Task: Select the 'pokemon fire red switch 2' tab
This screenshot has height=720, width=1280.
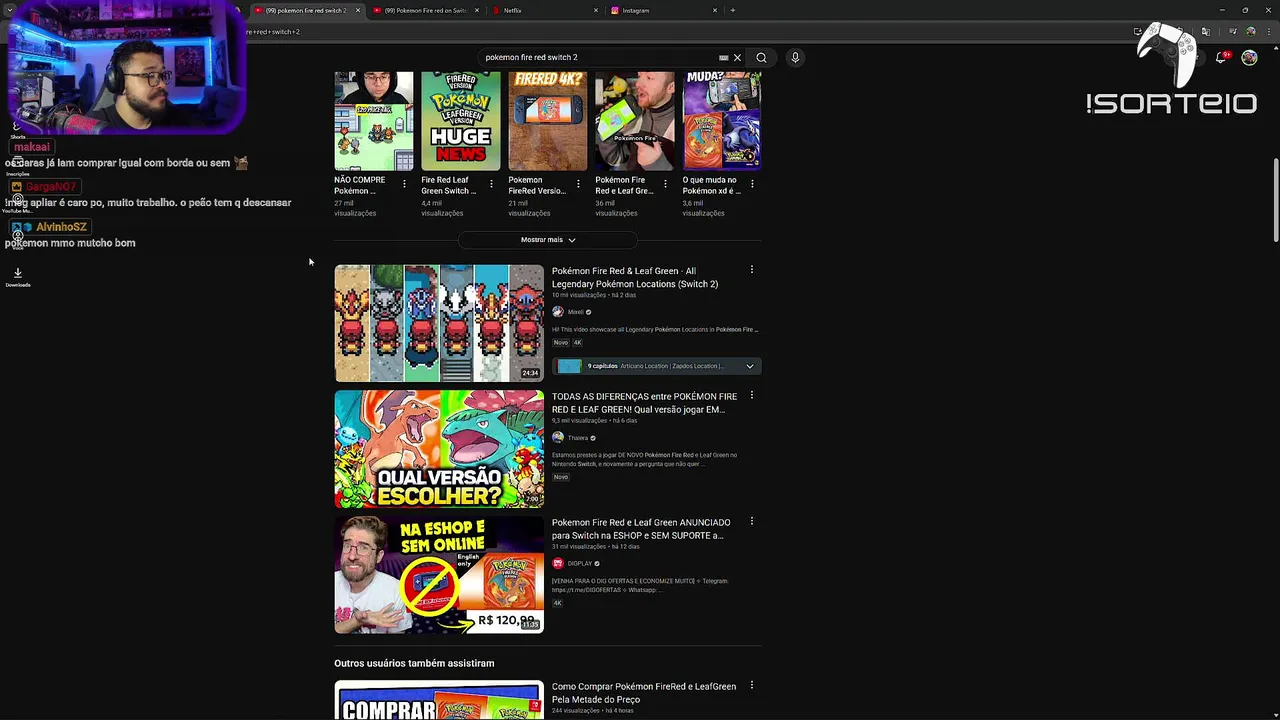Action: (306, 10)
